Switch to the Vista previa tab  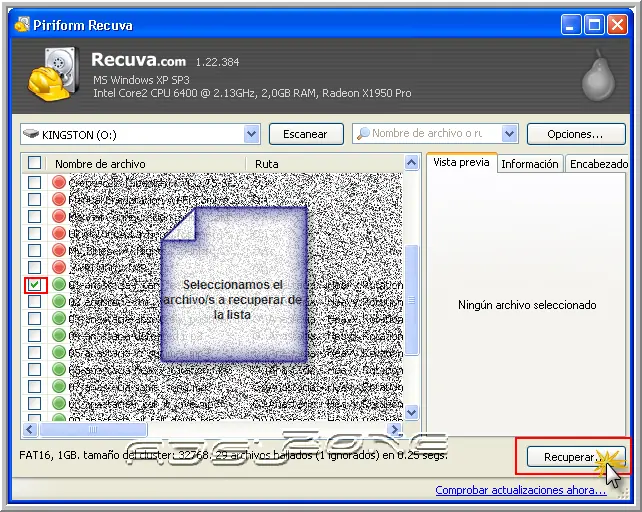point(461,163)
